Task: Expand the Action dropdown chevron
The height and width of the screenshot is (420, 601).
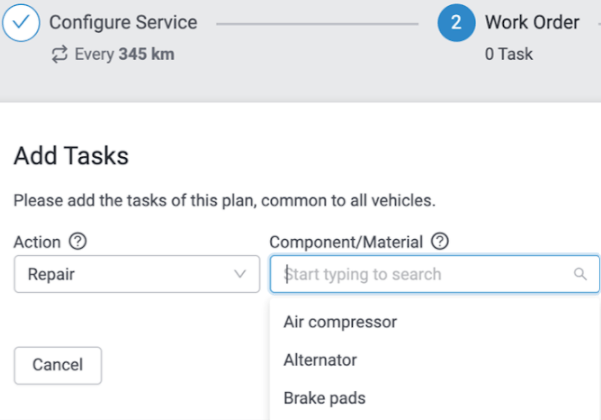Action: click(240, 274)
